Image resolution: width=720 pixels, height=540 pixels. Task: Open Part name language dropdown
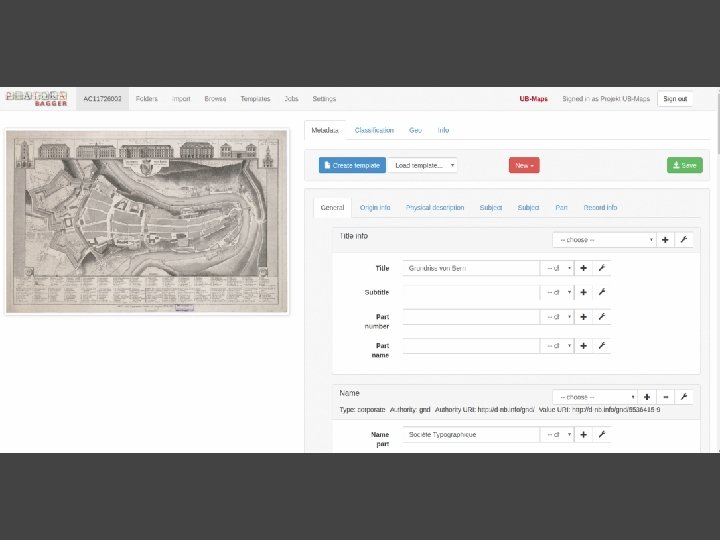(557, 346)
